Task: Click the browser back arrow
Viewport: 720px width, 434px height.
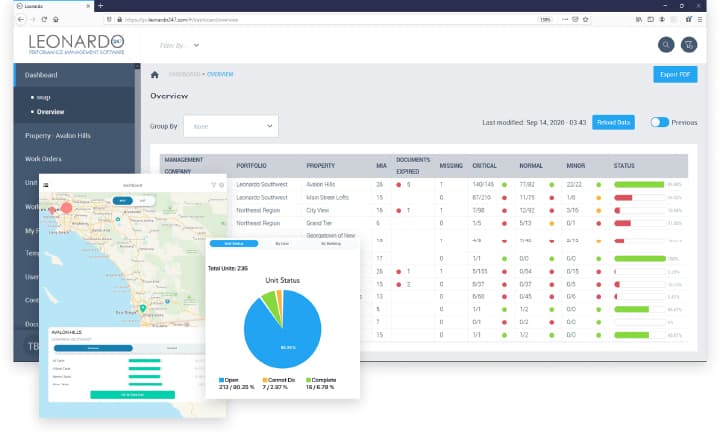Action: [19, 18]
